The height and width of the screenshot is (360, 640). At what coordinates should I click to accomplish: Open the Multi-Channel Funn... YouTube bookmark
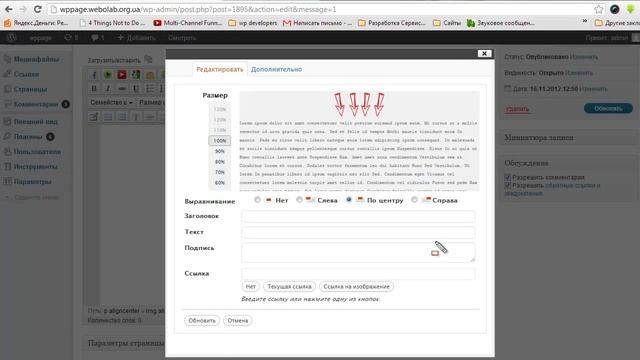coord(188,23)
